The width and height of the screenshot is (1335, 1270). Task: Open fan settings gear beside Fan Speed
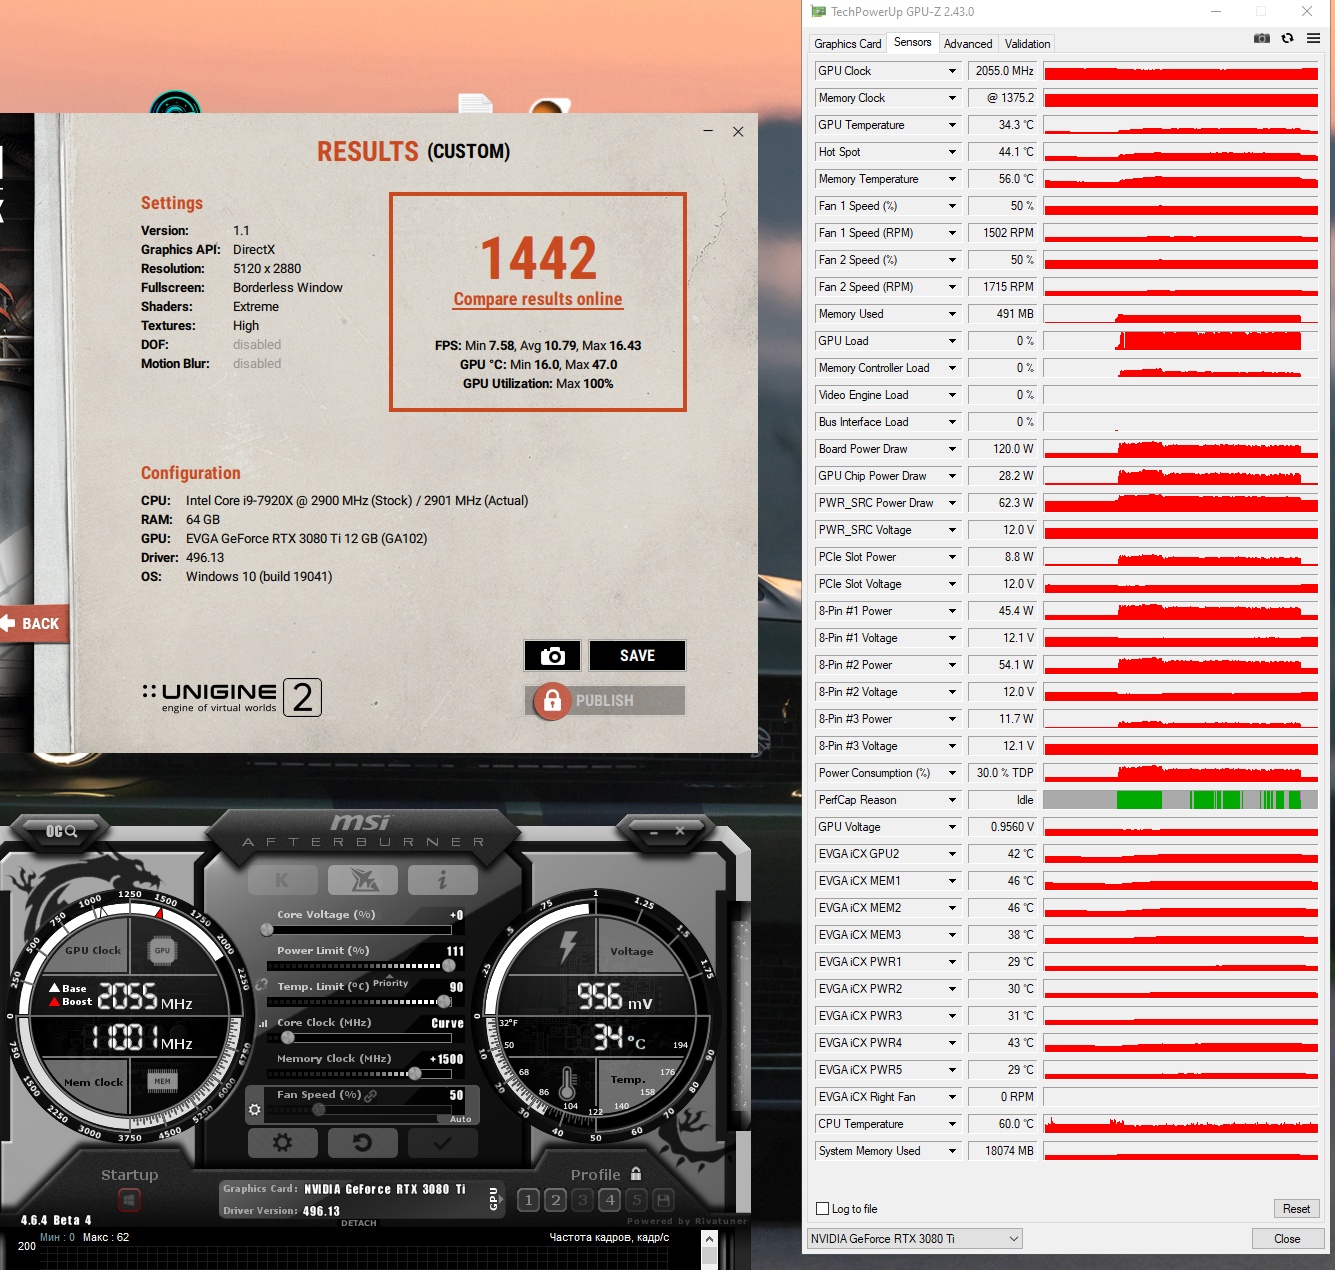tap(254, 1110)
